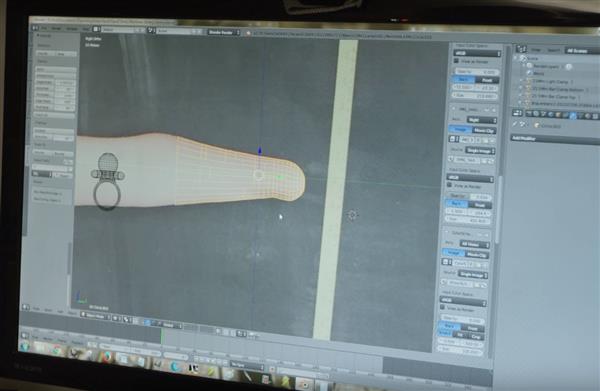Open the Axis All Views dropdown
The height and width of the screenshot is (391, 600).
coord(474,244)
